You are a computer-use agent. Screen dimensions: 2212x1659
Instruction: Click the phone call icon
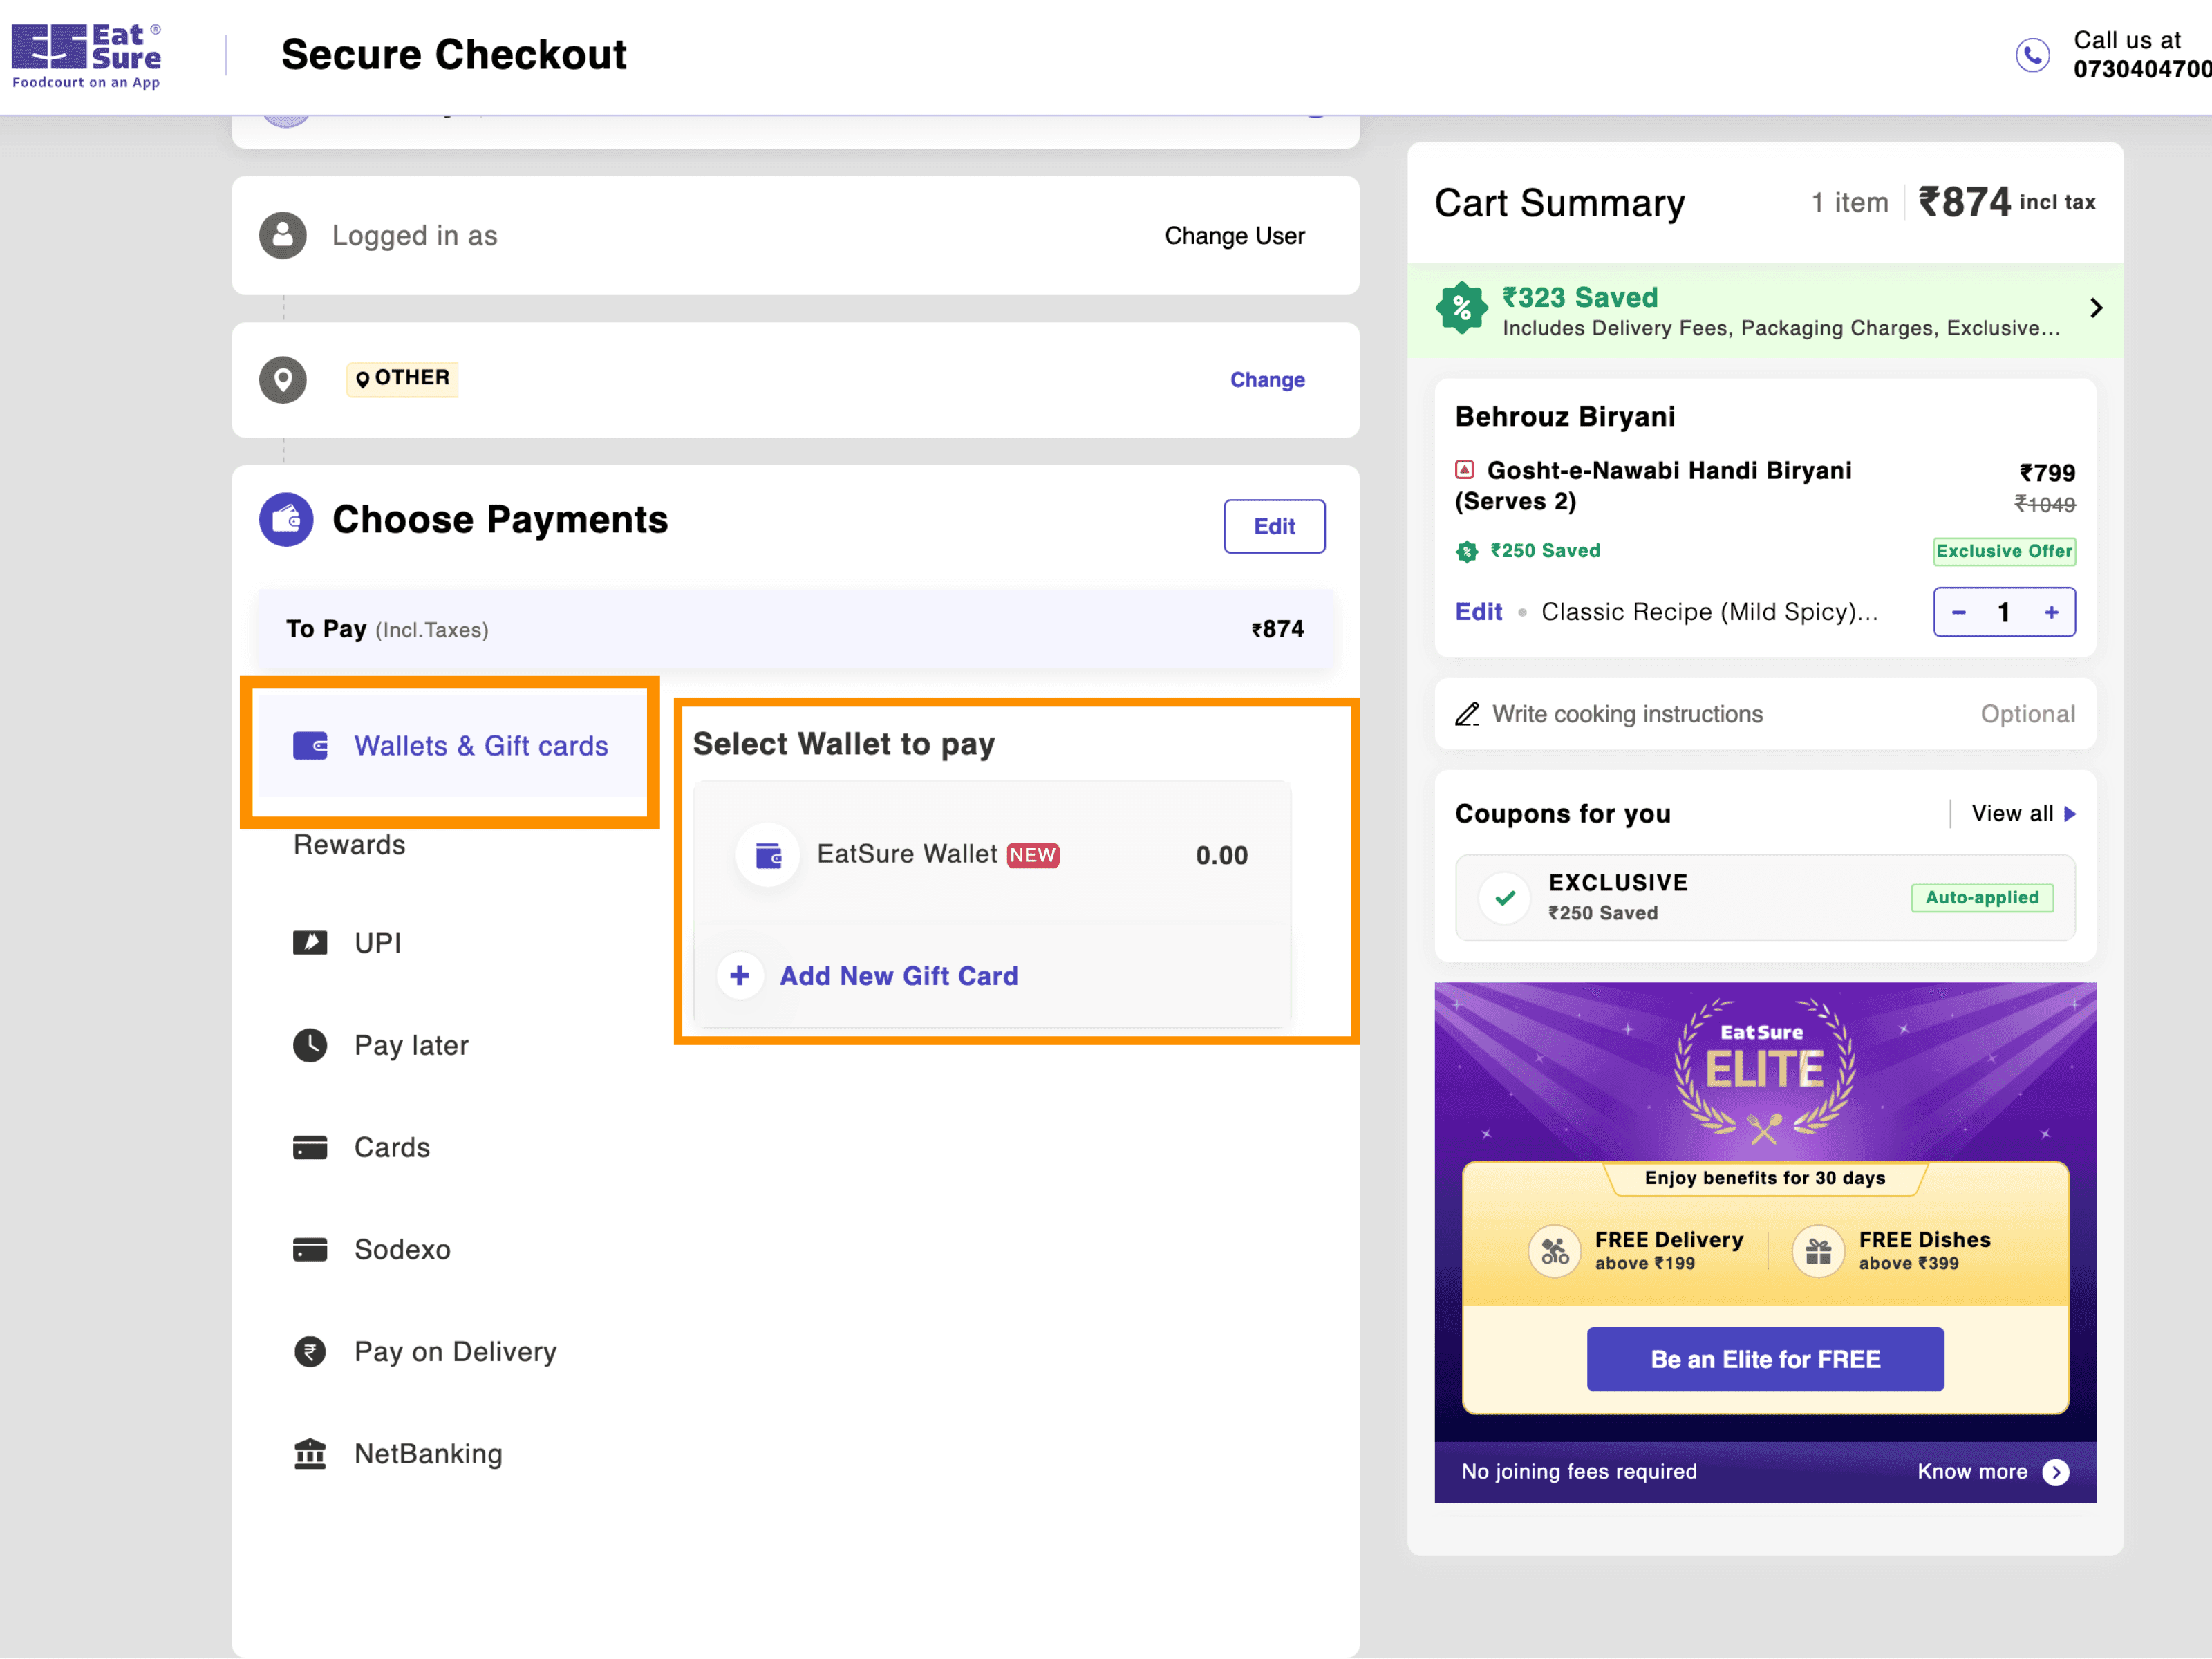pos(2032,55)
